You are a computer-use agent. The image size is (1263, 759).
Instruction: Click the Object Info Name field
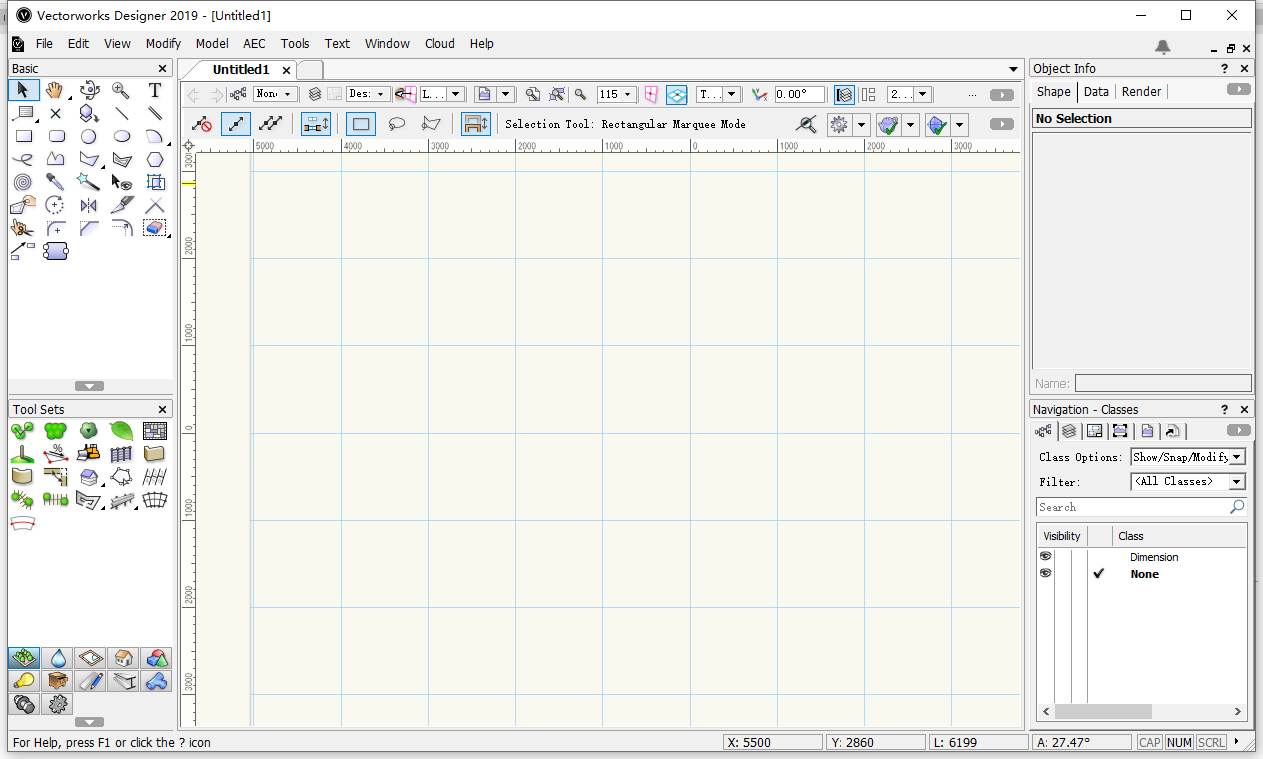pos(1163,383)
